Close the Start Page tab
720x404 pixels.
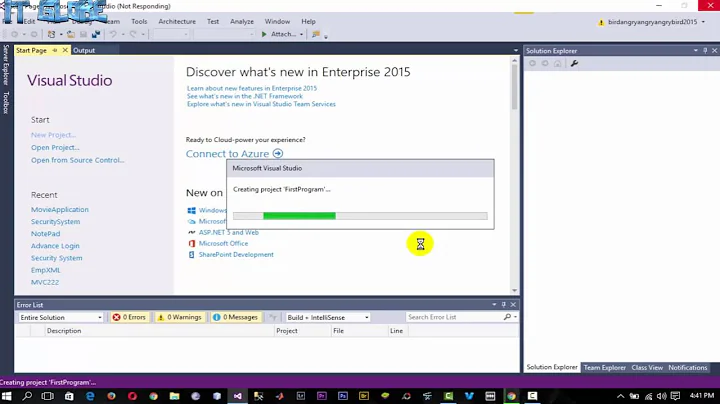[x=65, y=50]
